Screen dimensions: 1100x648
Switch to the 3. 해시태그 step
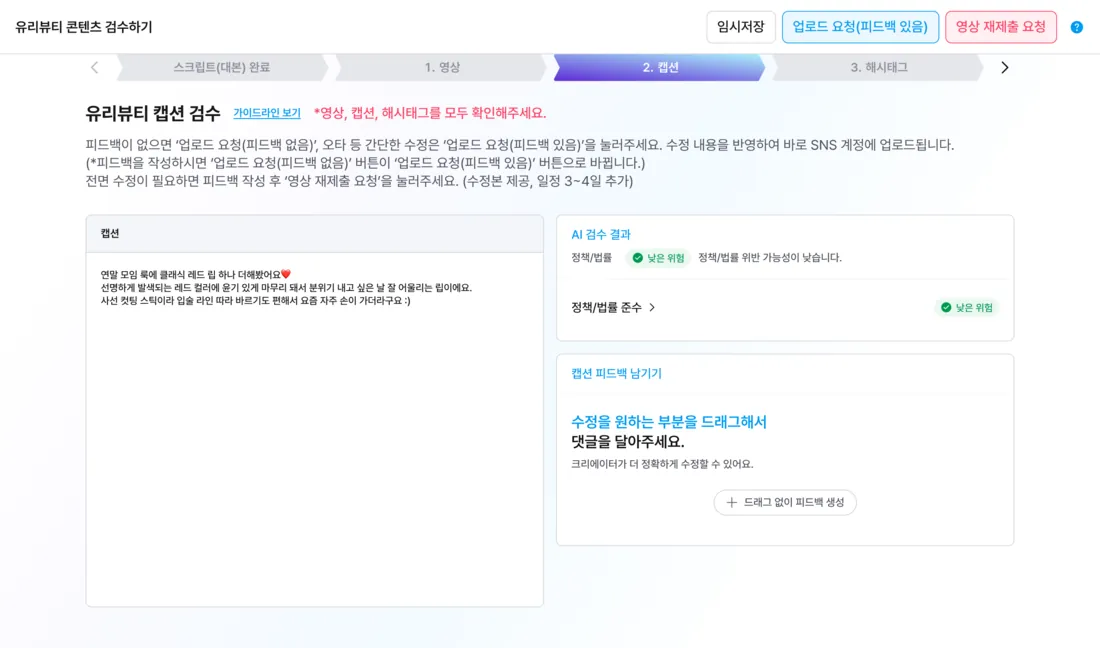[x=878, y=67]
